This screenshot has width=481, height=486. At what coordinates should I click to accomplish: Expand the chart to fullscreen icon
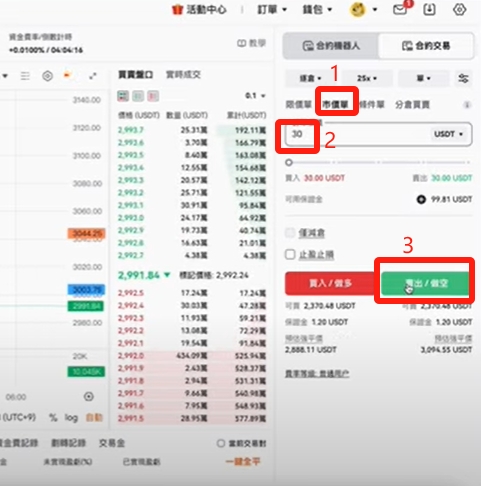click(93, 76)
